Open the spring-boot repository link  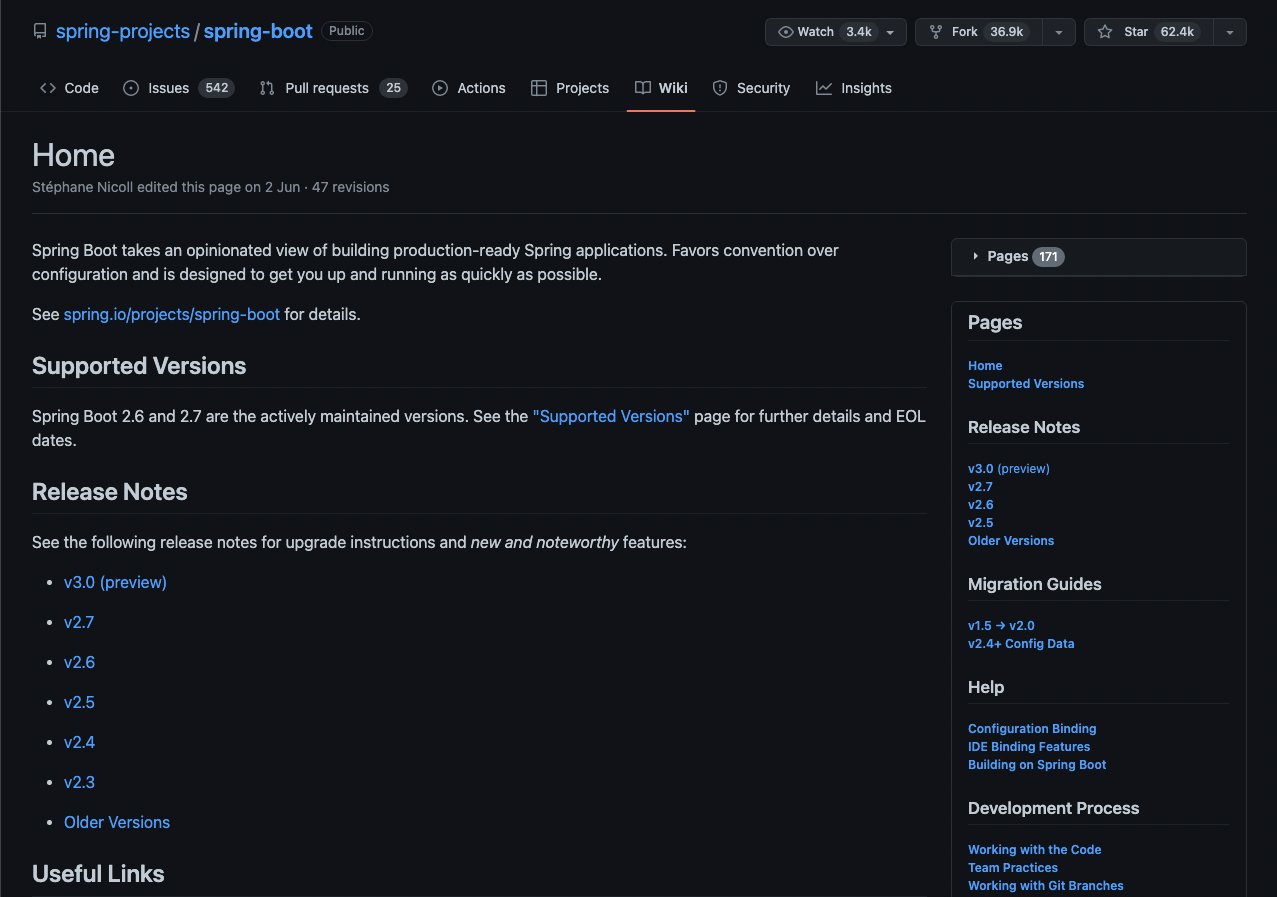point(258,31)
